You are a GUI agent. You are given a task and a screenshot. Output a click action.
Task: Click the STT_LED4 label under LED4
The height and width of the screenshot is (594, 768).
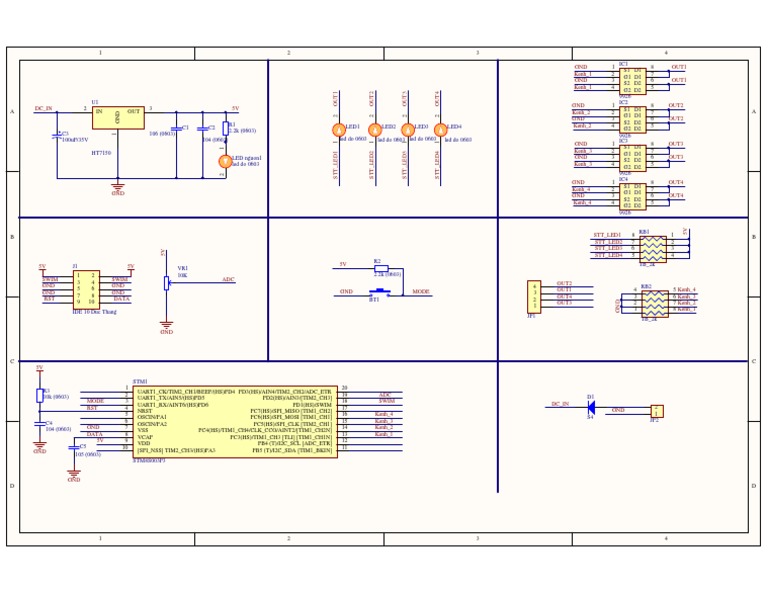(437, 165)
